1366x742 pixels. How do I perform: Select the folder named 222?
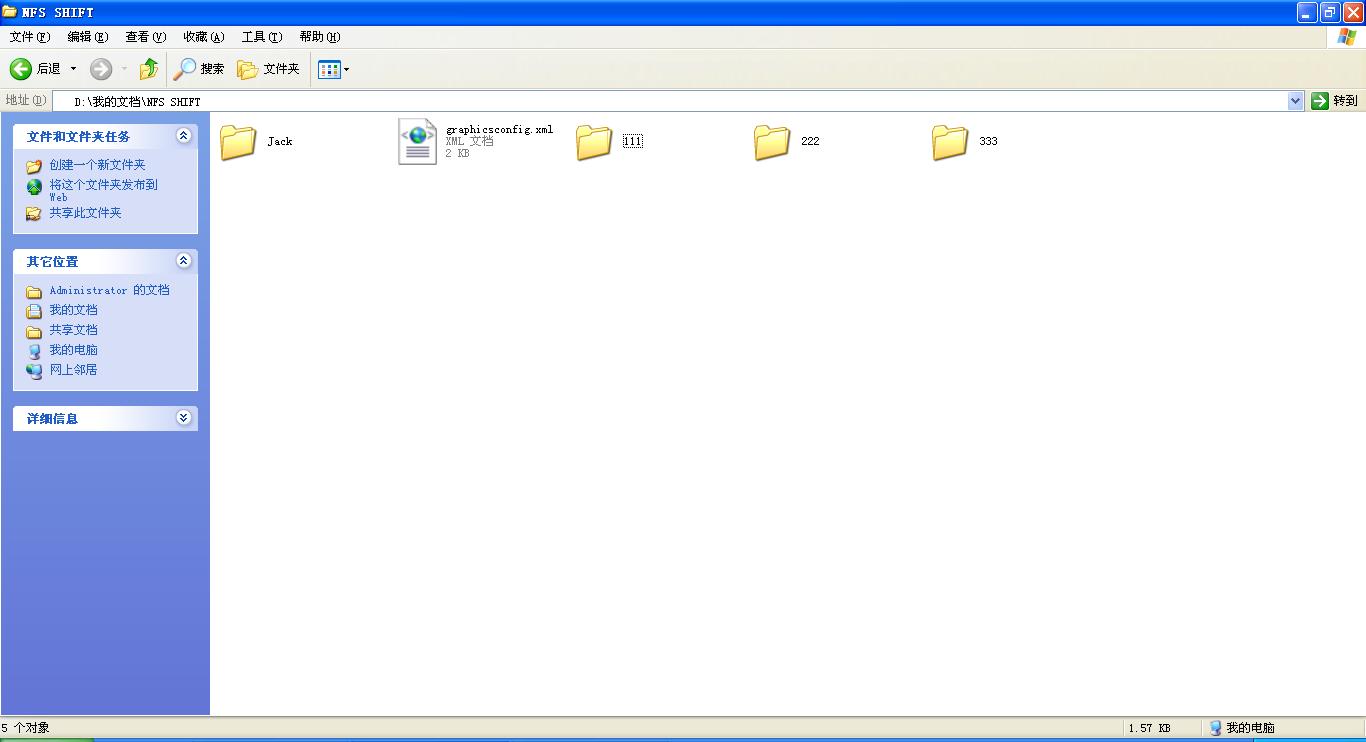772,142
